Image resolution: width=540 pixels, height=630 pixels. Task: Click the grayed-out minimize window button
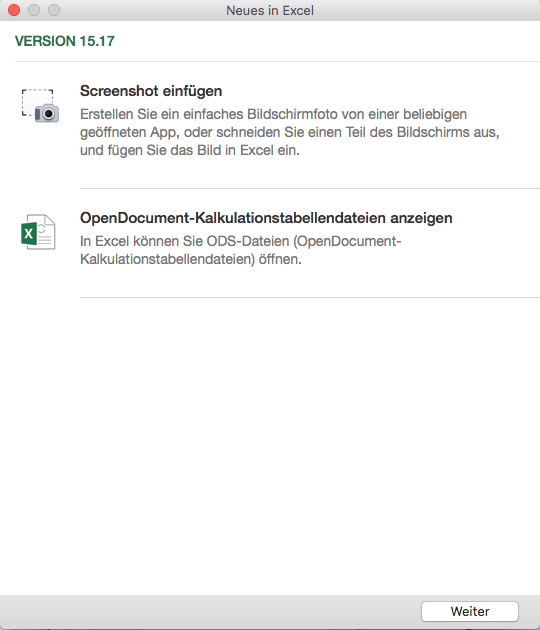click(x=34, y=10)
